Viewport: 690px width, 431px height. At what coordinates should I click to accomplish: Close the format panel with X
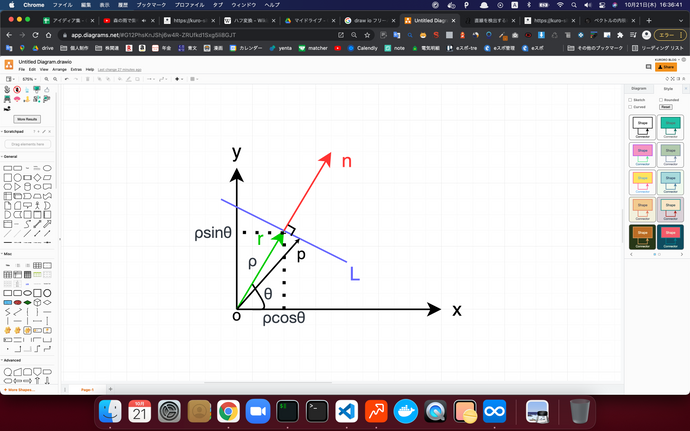(x=686, y=88)
